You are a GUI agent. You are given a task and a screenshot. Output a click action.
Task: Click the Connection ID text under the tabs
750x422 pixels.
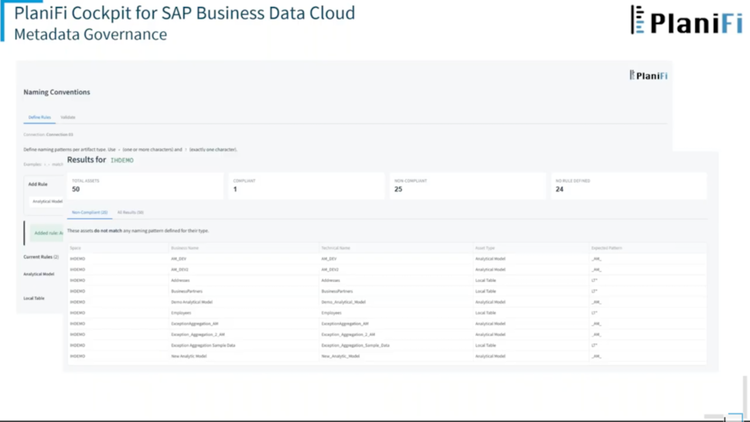tap(48, 135)
